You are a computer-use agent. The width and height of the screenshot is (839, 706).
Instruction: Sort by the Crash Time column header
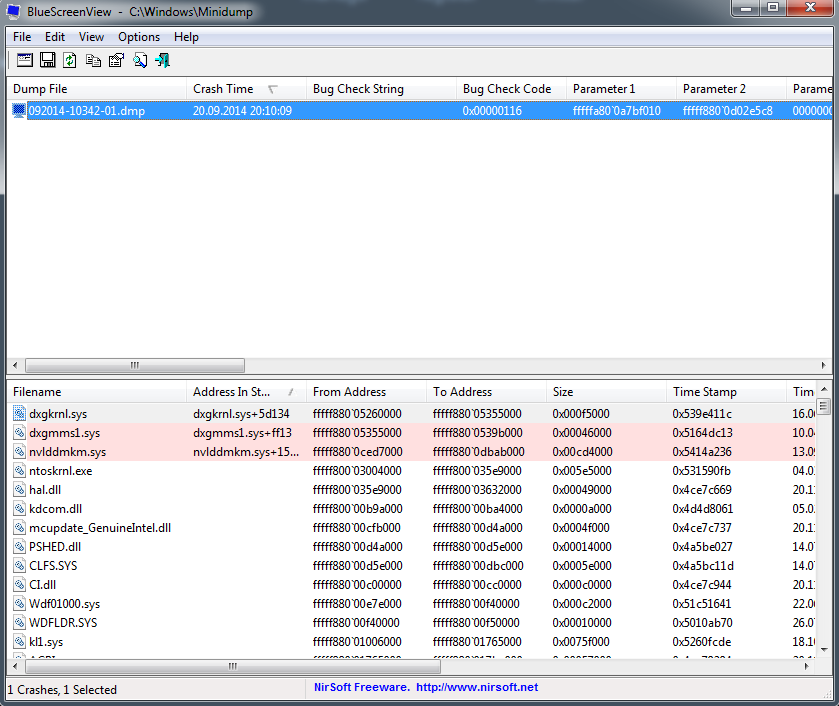(246, 89)
